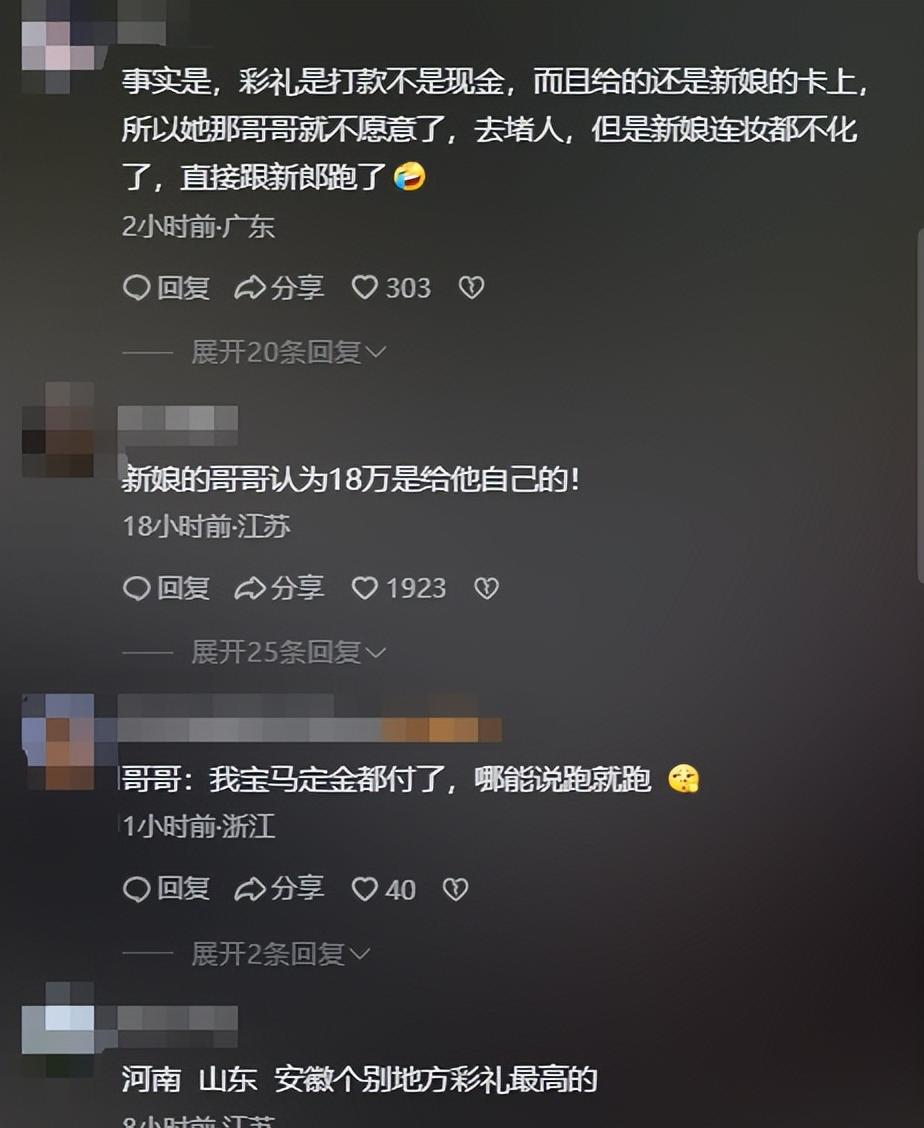
Task: Reply to the Zhejiang 宝马定金 comment
Action: coord(166,889)
